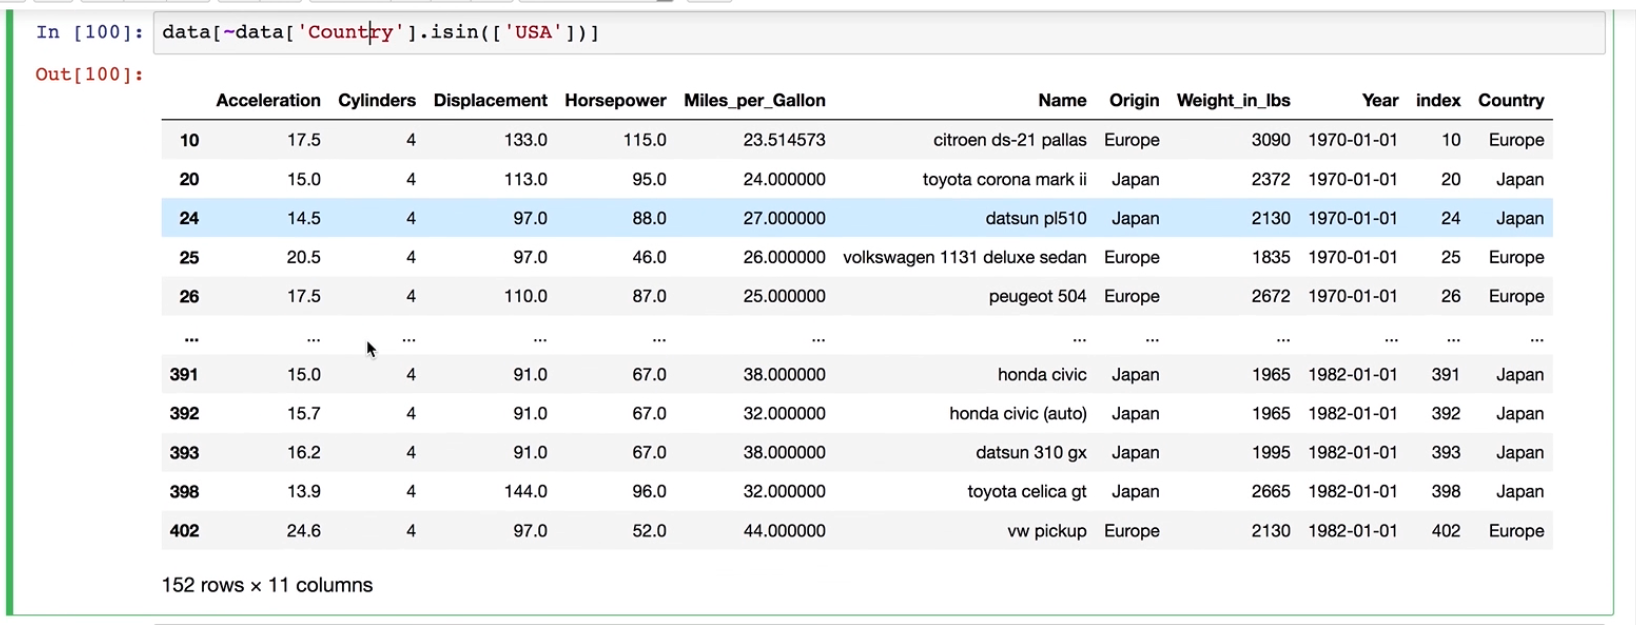
Task: Click the truncated rows ellipsis in index column
Action: (191, 339)
